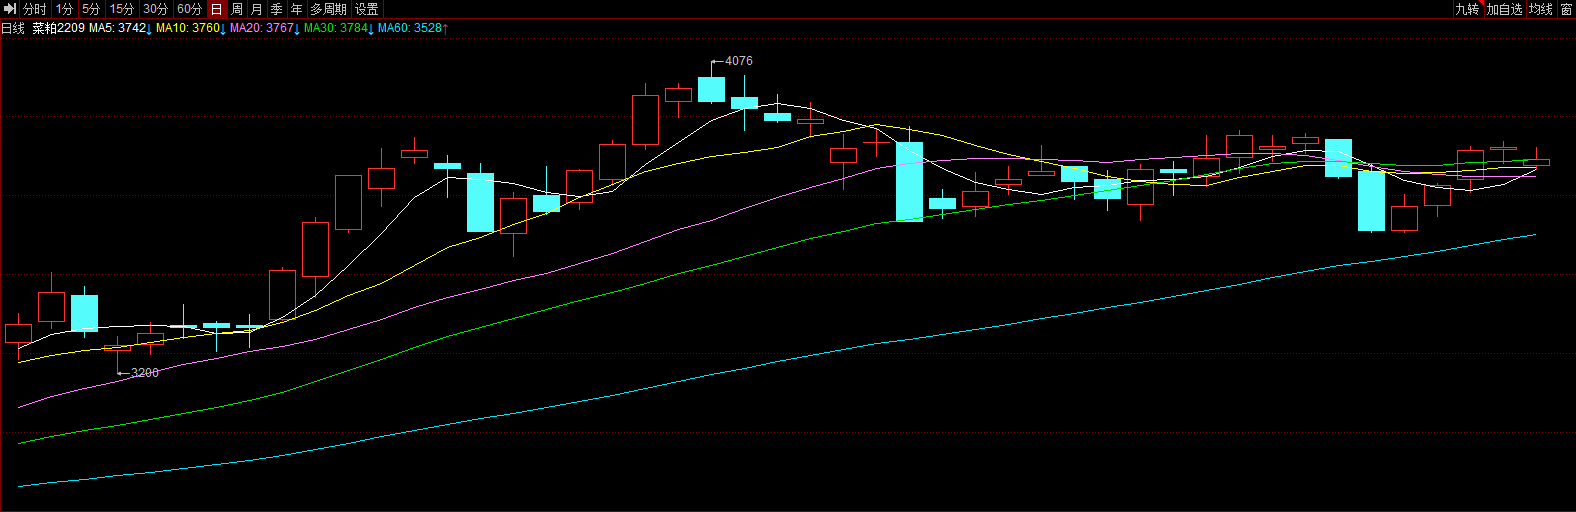
Task: Switch to 季 quarterly period
Action: (x=277, y=9)
